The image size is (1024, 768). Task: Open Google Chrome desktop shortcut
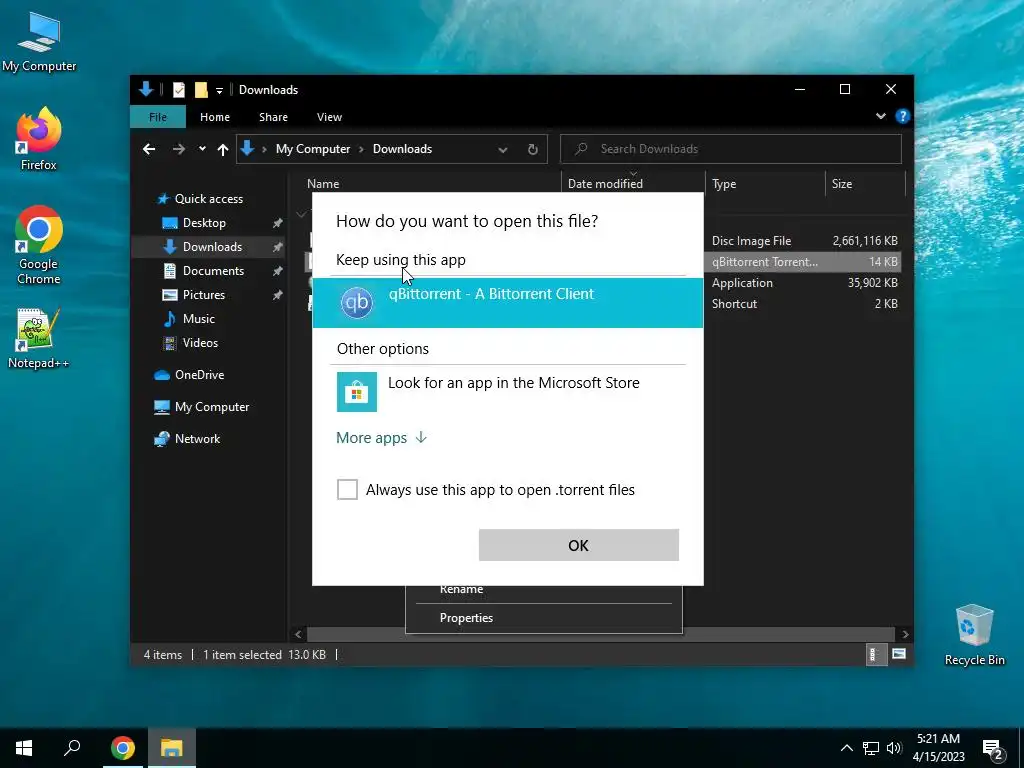point(39,246)
